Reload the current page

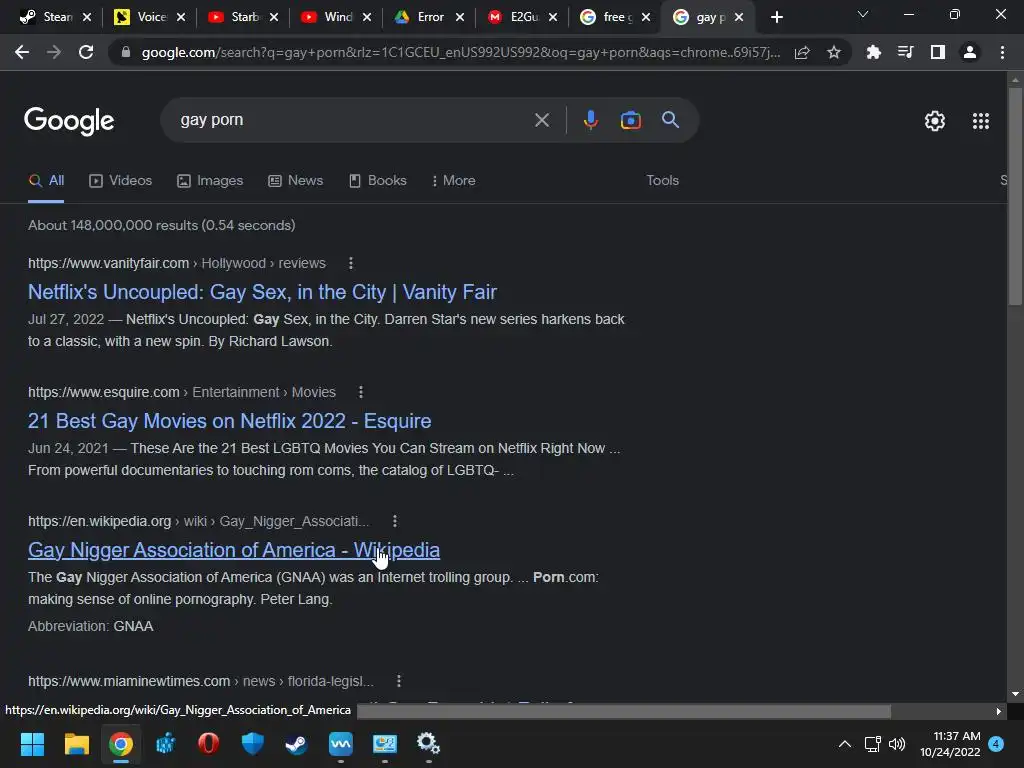86,52
